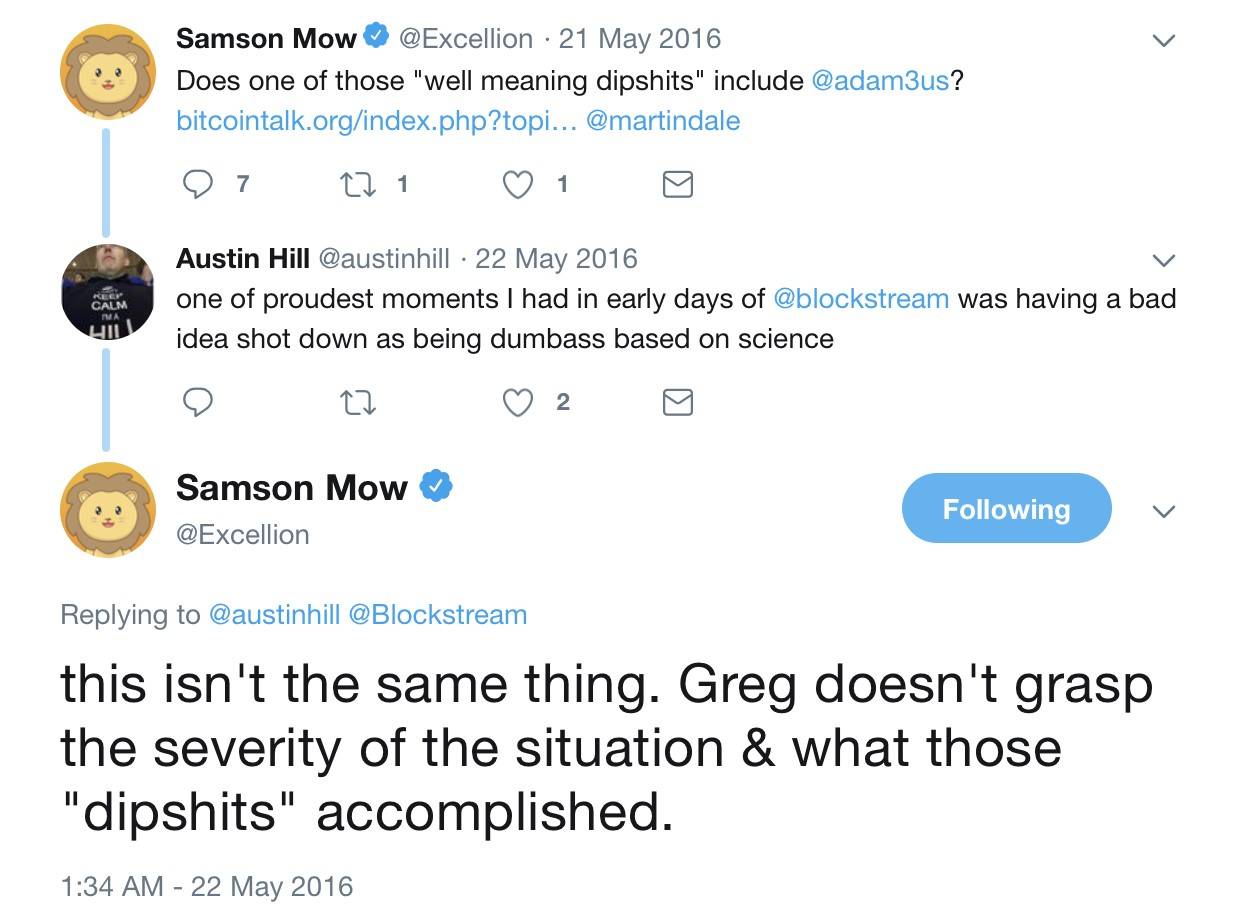Viewport: 1240px width, 912px height.
Task: Visit @adam3us mention in first tweet
Action: (880, 80)
